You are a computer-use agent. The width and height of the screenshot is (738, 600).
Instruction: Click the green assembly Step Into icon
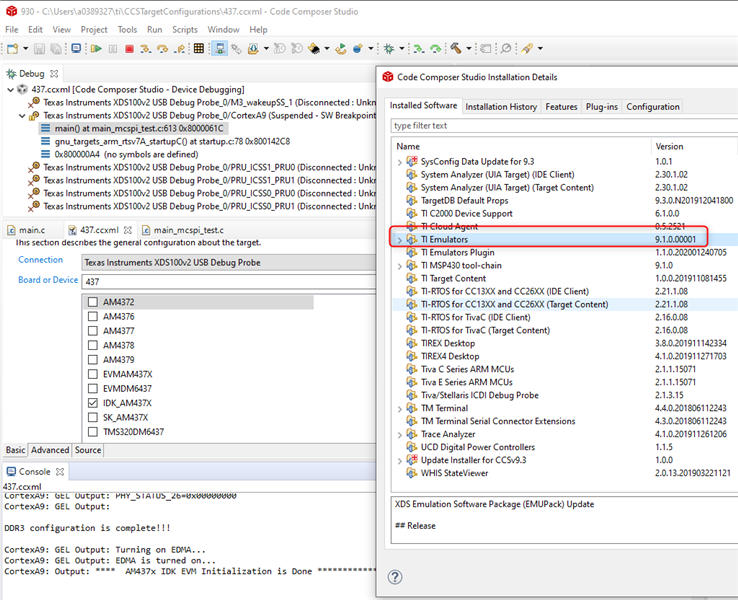[x=418, y=48]
